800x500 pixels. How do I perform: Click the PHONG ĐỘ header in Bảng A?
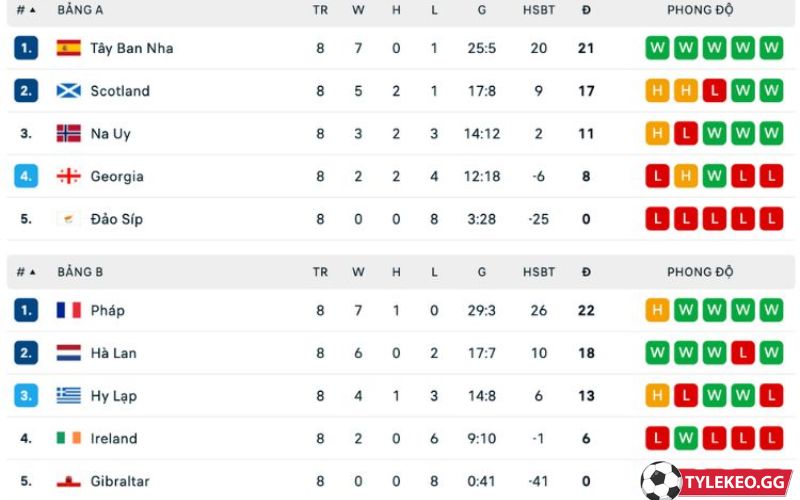click(x=700, y=10)
